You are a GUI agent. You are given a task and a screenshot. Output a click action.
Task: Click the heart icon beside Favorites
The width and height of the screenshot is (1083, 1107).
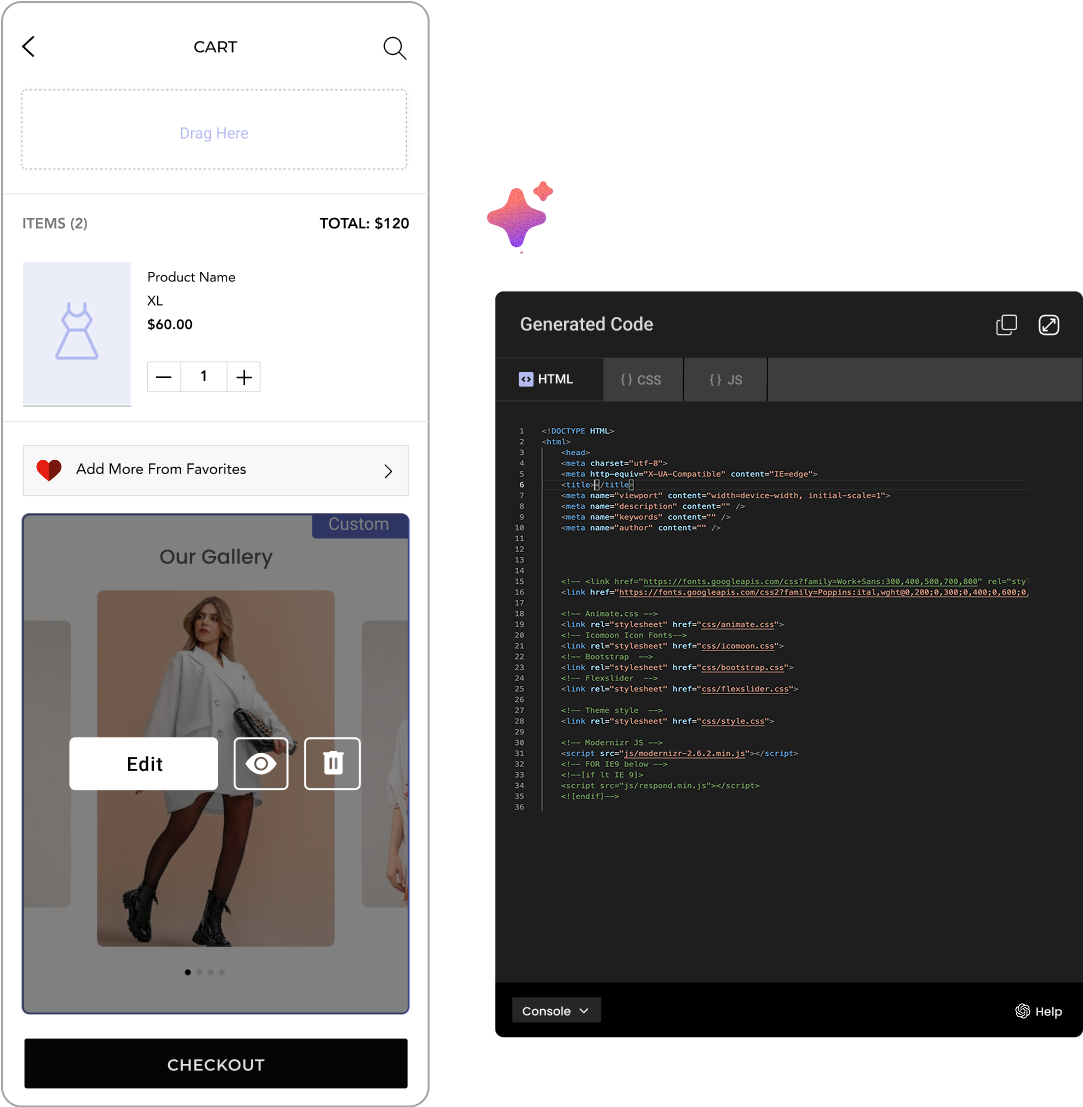pyautogui.click(x=48, y=469)
